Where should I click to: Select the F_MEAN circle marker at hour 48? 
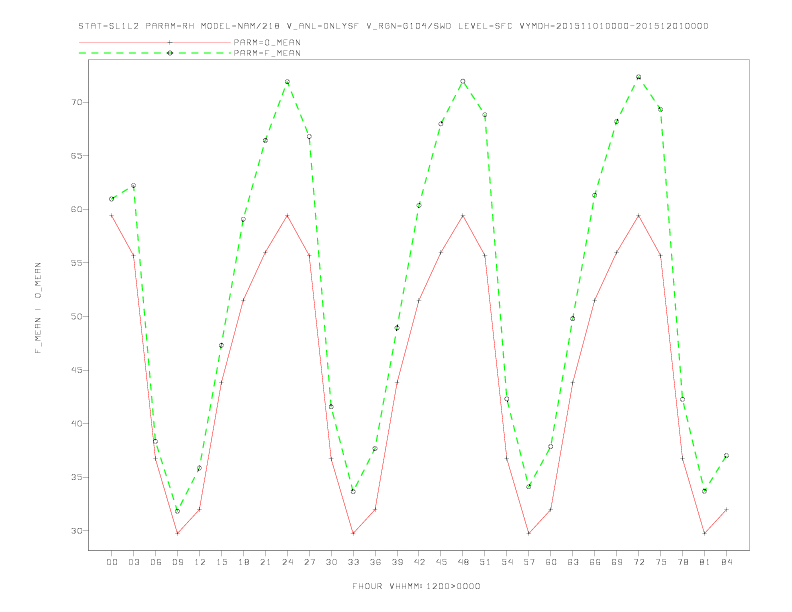click(x=463, y=81)
